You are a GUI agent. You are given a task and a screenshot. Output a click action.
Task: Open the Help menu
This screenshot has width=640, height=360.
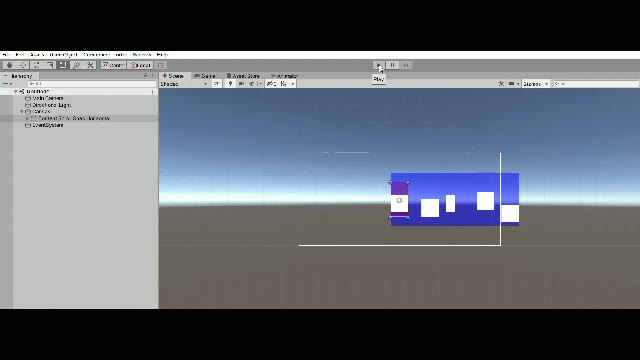(162, 55)
